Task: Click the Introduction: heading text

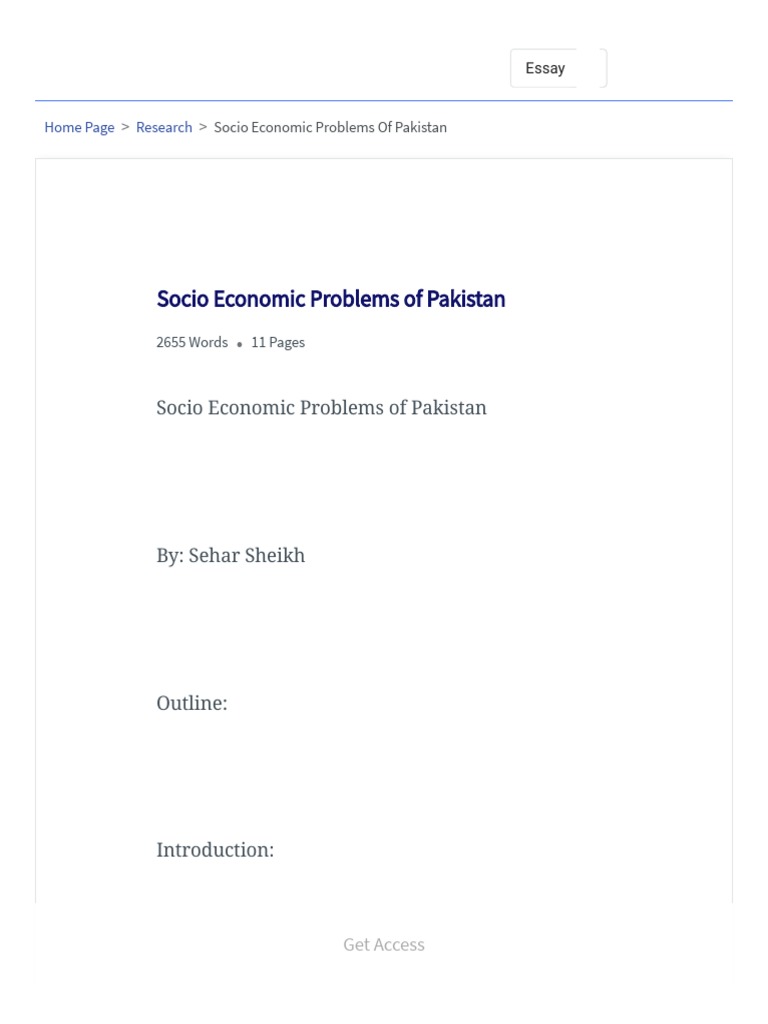Action: point(215,850)
